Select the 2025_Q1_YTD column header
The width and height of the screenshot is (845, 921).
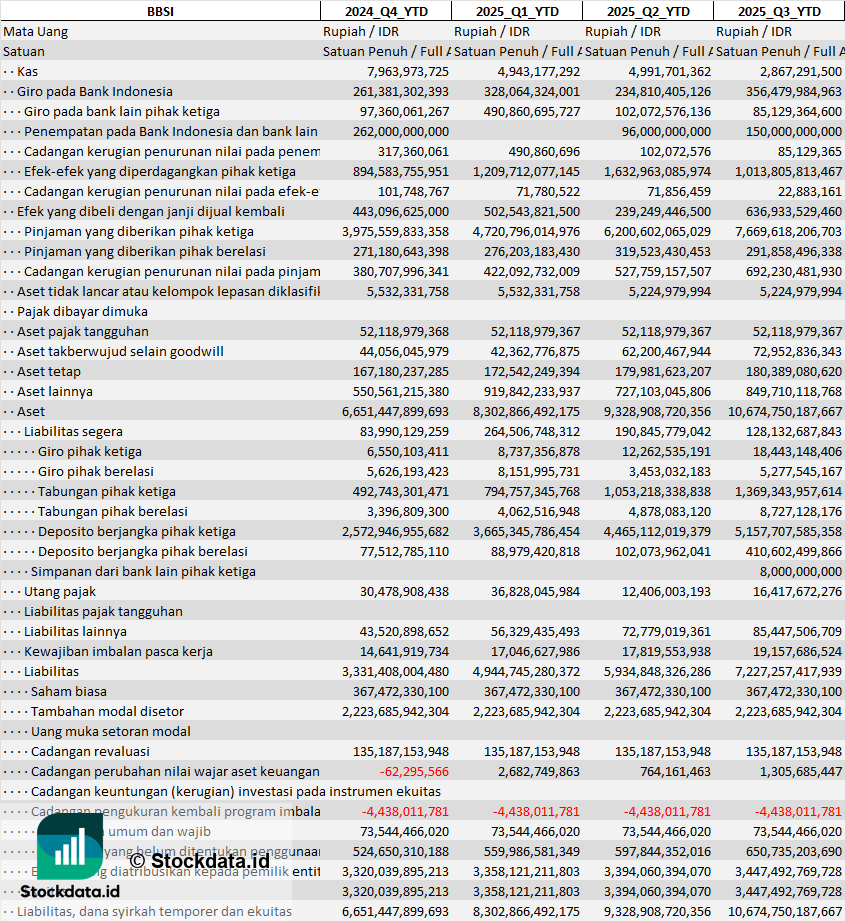click(x=517, y=11)
